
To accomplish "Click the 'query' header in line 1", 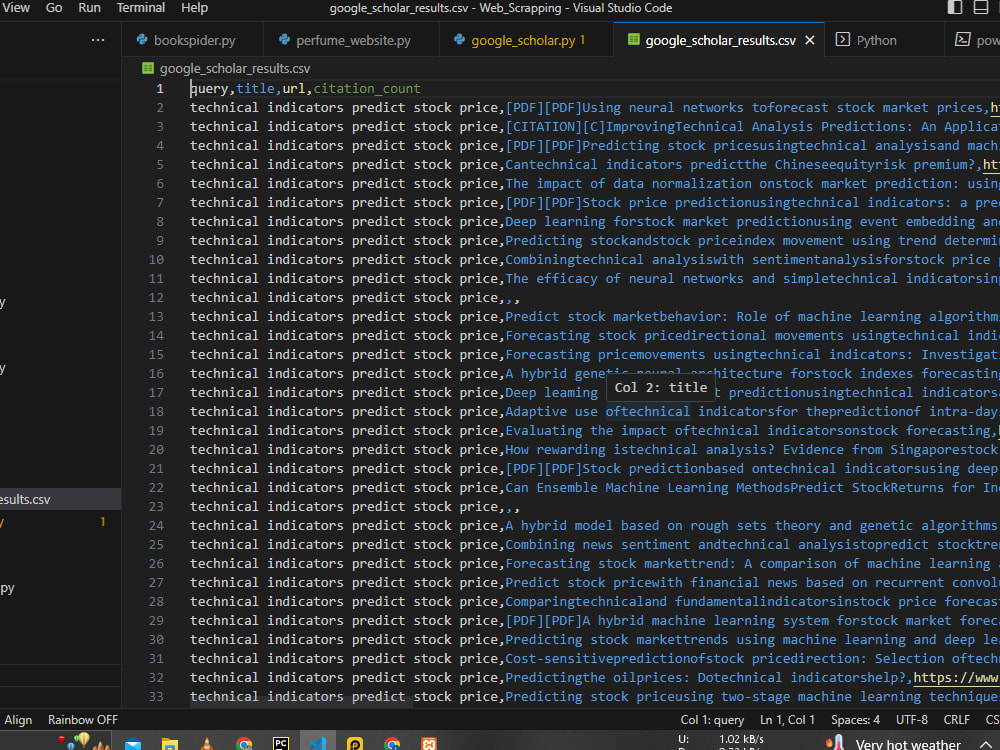I will pyautogui.click(x=209, y=89).
